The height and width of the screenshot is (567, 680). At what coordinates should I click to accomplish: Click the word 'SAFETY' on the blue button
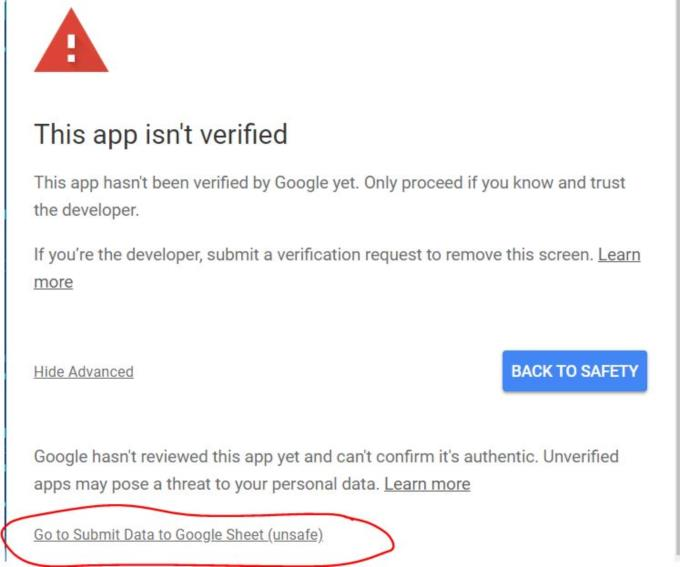tap(609, 371)
